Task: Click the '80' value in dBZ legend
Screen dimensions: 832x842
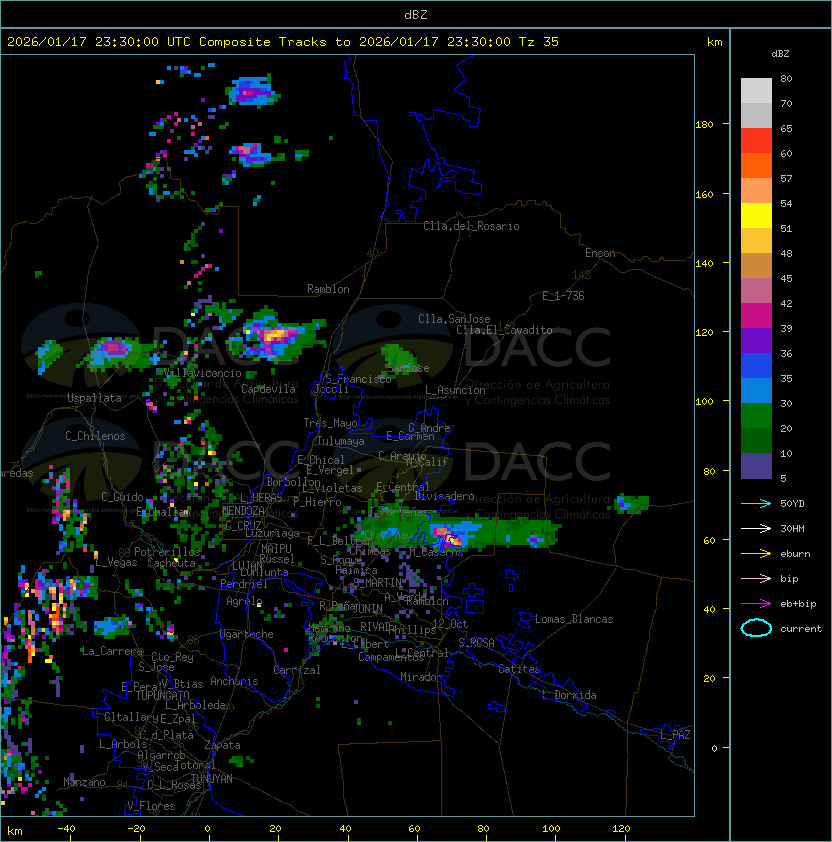Action: [x=786, y=78]
